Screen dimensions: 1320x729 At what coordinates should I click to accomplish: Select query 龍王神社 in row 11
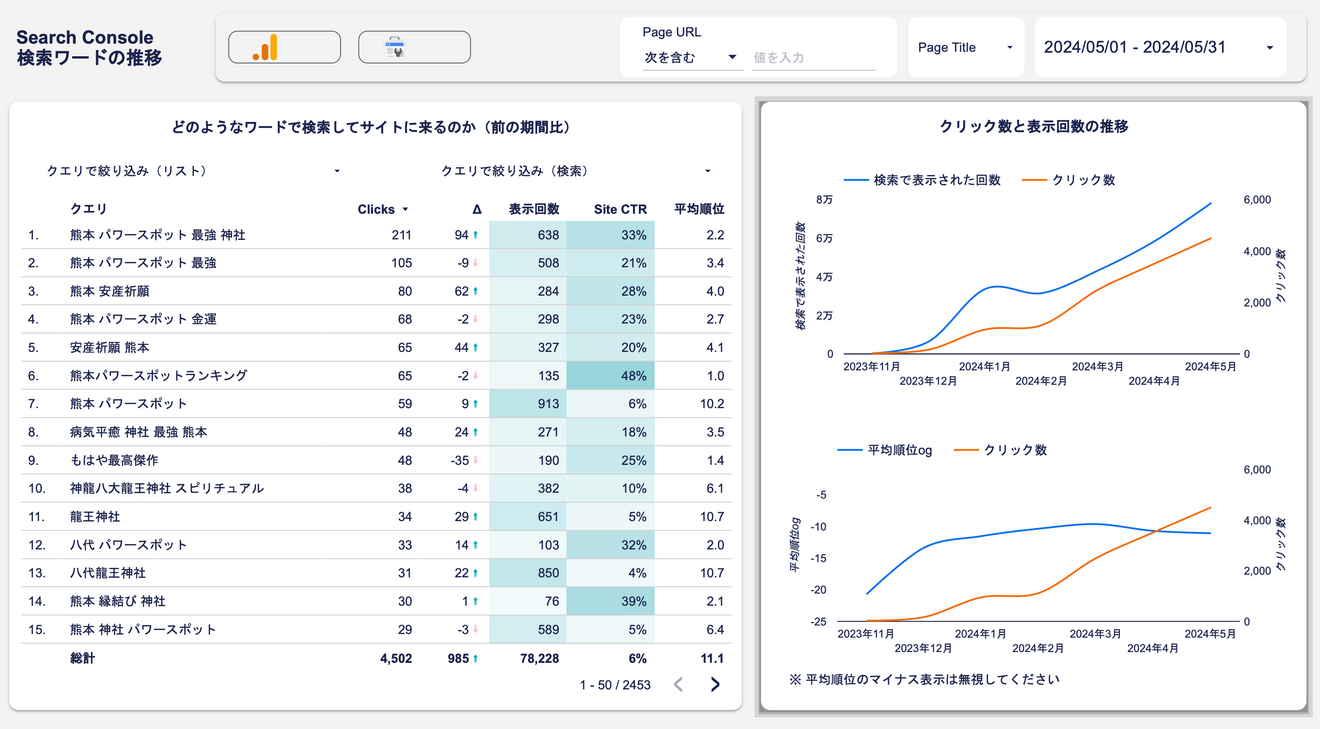pos(95,516)
